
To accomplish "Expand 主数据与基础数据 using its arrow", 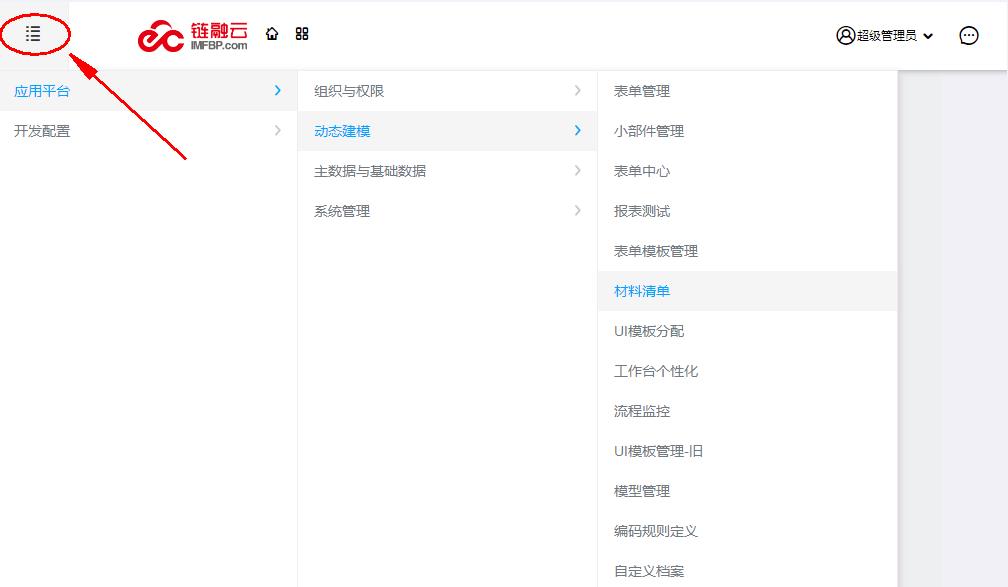I will [578, 170].
